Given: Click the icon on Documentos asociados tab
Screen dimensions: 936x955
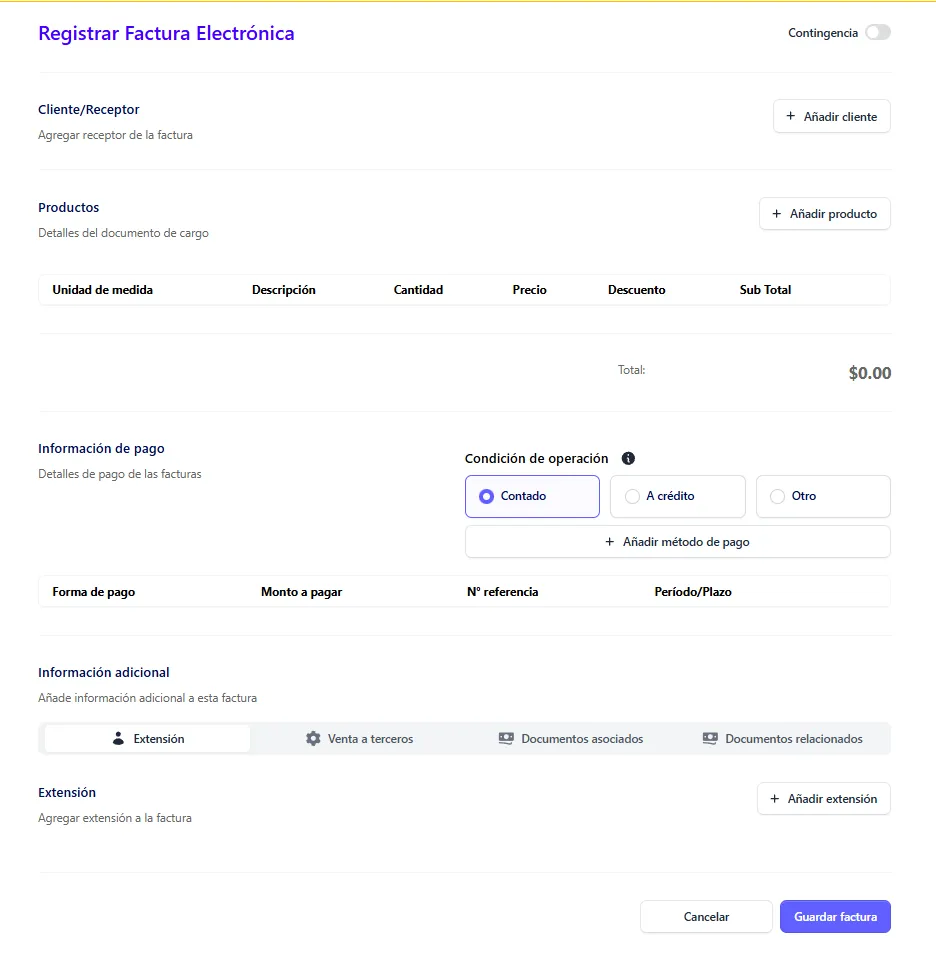Looking at the screenshot, I should pyautogui.click(x=505, y=738).
